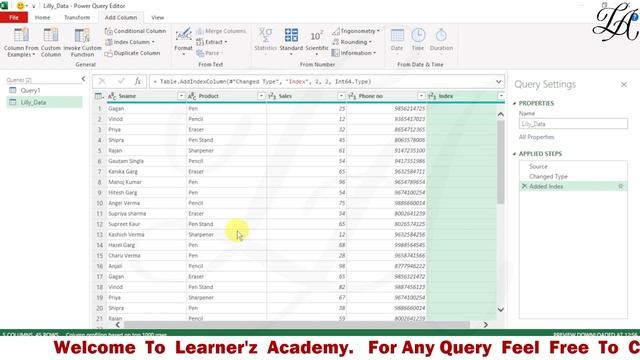
Task: Change Index column data type icon
Action: [x=432, y=96]
